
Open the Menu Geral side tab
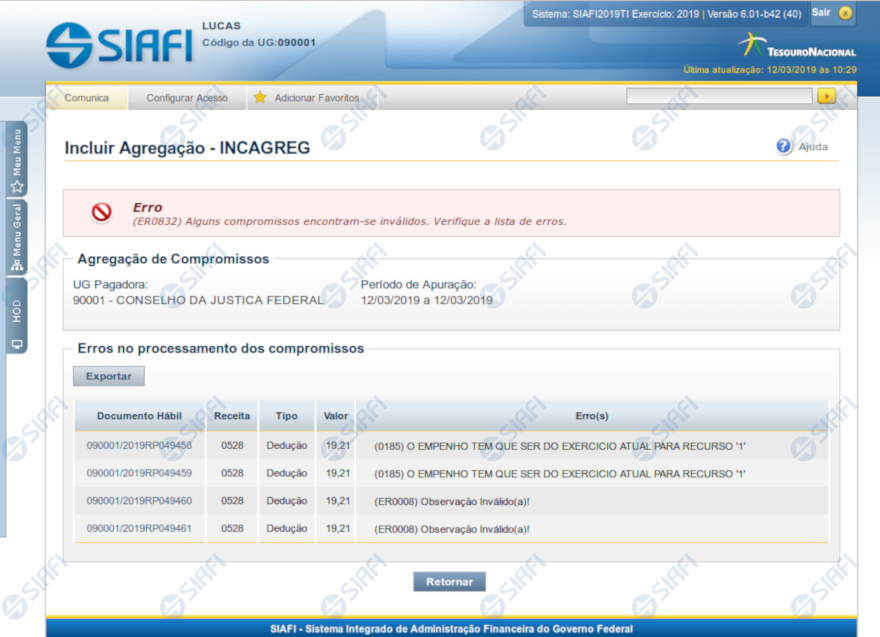click(x=17, y=238)
